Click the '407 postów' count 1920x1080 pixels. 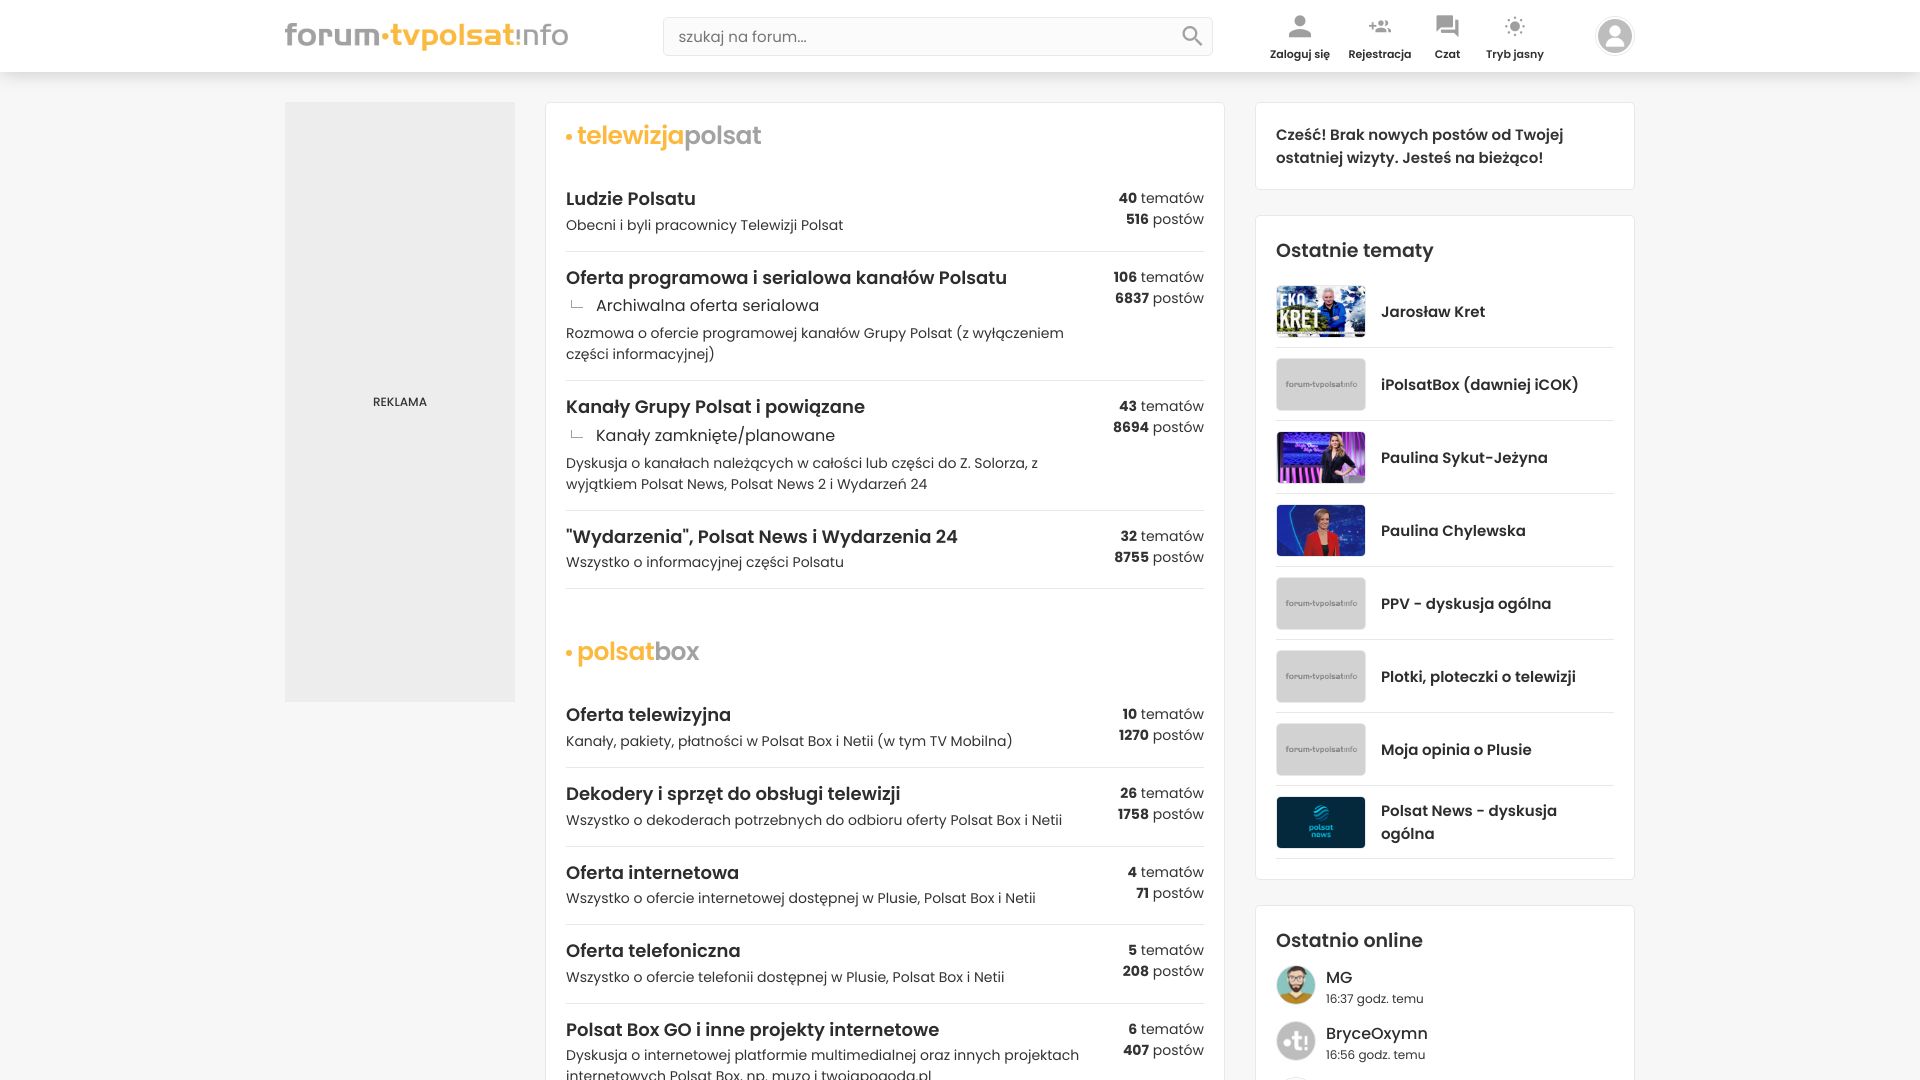point(1162,1051)
